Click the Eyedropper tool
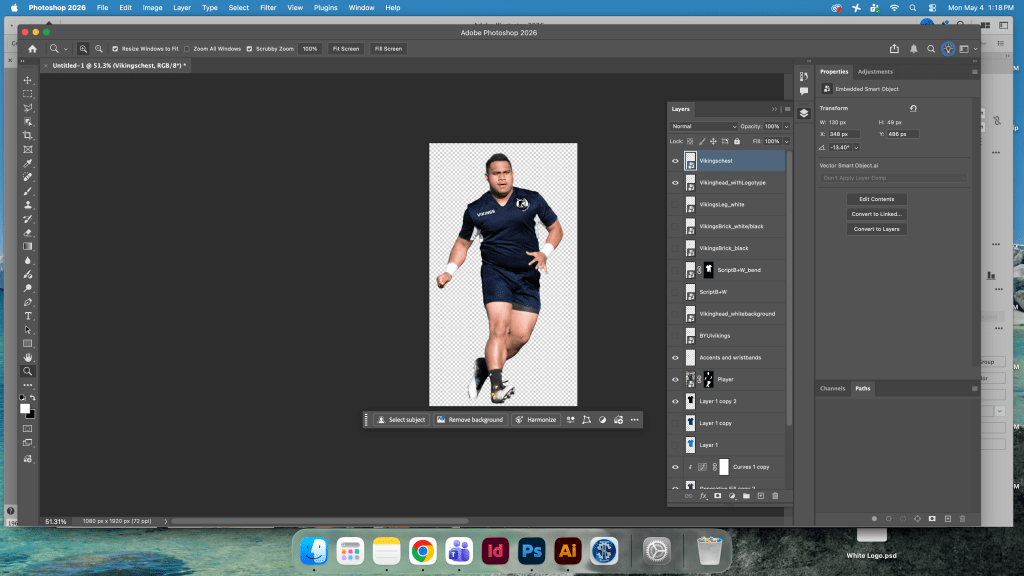This screenshot has height=576, width=1024. [27, 163]
